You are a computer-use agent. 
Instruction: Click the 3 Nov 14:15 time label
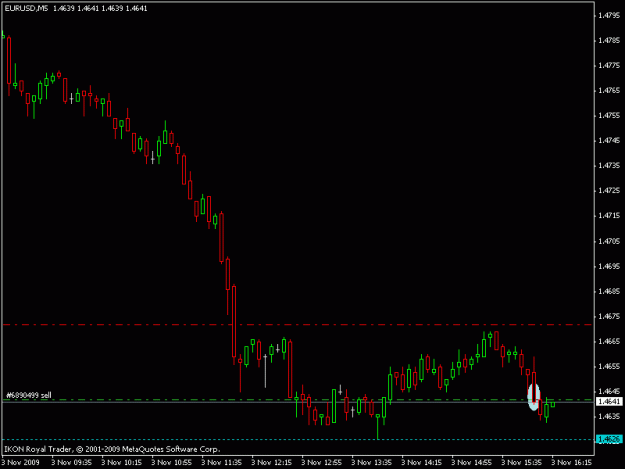pos(421,462)
